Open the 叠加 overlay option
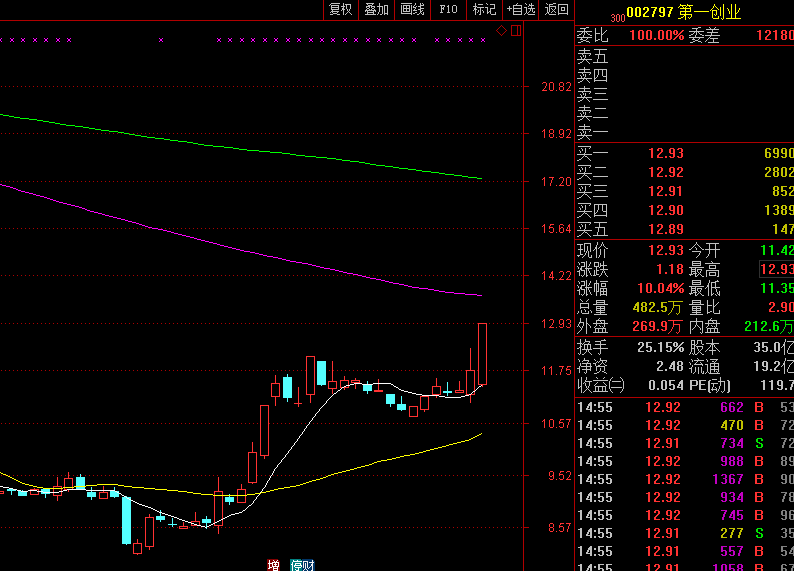 [x=376, y=10]
